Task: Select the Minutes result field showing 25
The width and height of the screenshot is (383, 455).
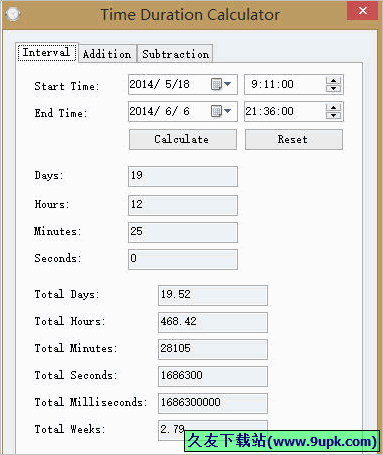Action: coord(183,232)
